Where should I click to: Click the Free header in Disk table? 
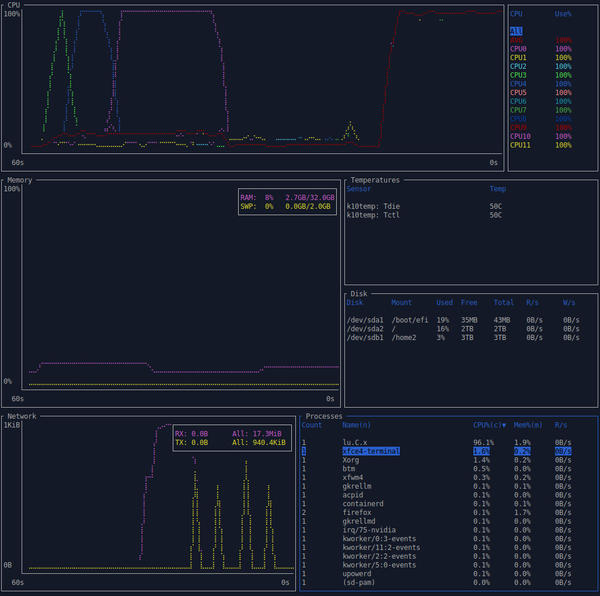pos(469,303)
